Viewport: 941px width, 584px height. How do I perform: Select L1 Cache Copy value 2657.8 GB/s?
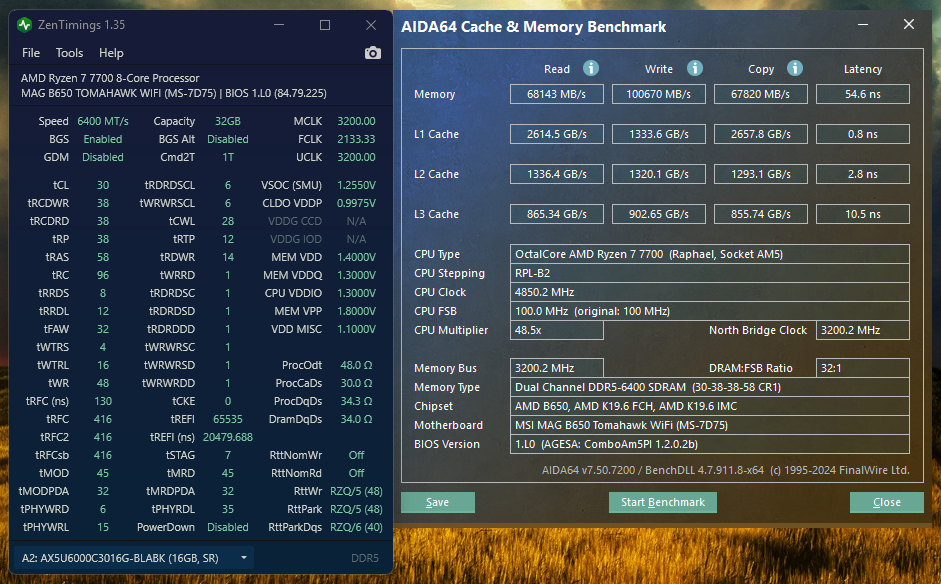point(760,134)
